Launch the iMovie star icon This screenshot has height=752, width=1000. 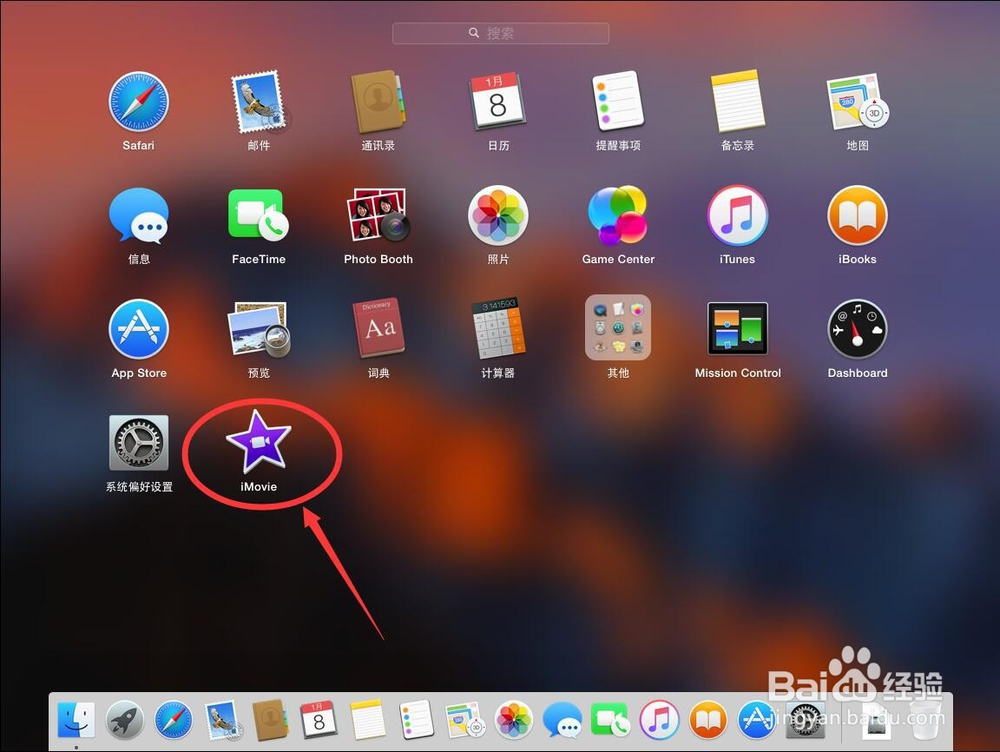[258, 441]
